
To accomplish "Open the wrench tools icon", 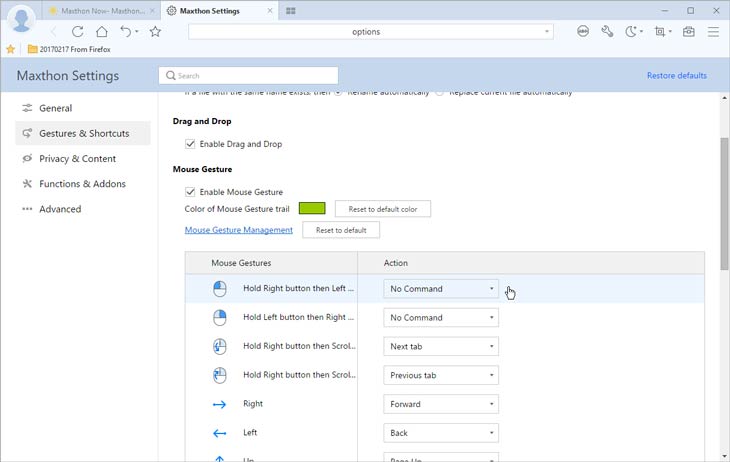I will (x=607, y=31).
